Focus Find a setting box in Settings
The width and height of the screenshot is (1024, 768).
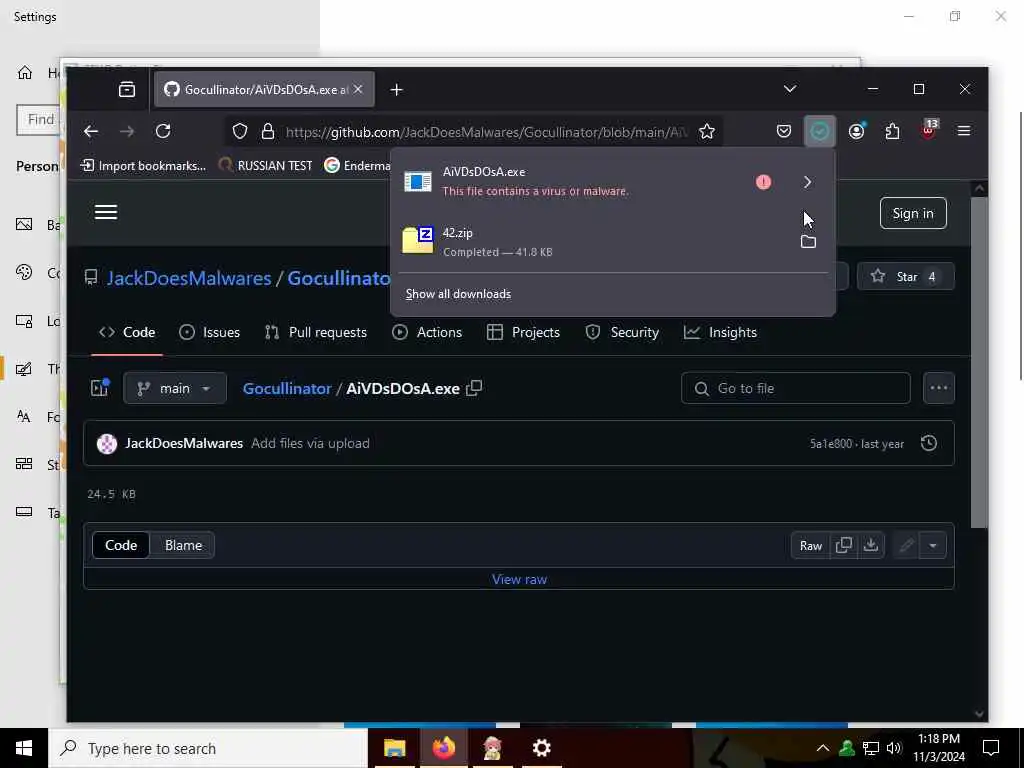click(39, 120)
